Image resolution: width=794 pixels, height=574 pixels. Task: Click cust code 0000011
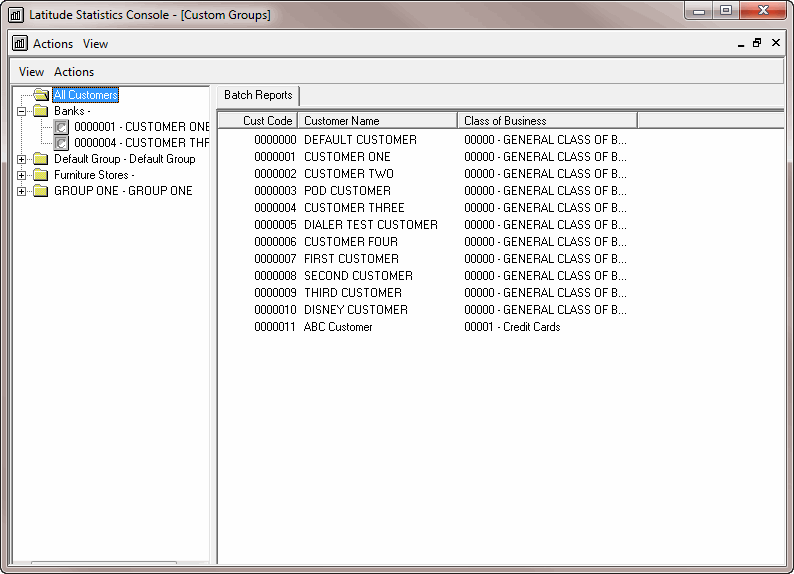click(x=274, y=327)
